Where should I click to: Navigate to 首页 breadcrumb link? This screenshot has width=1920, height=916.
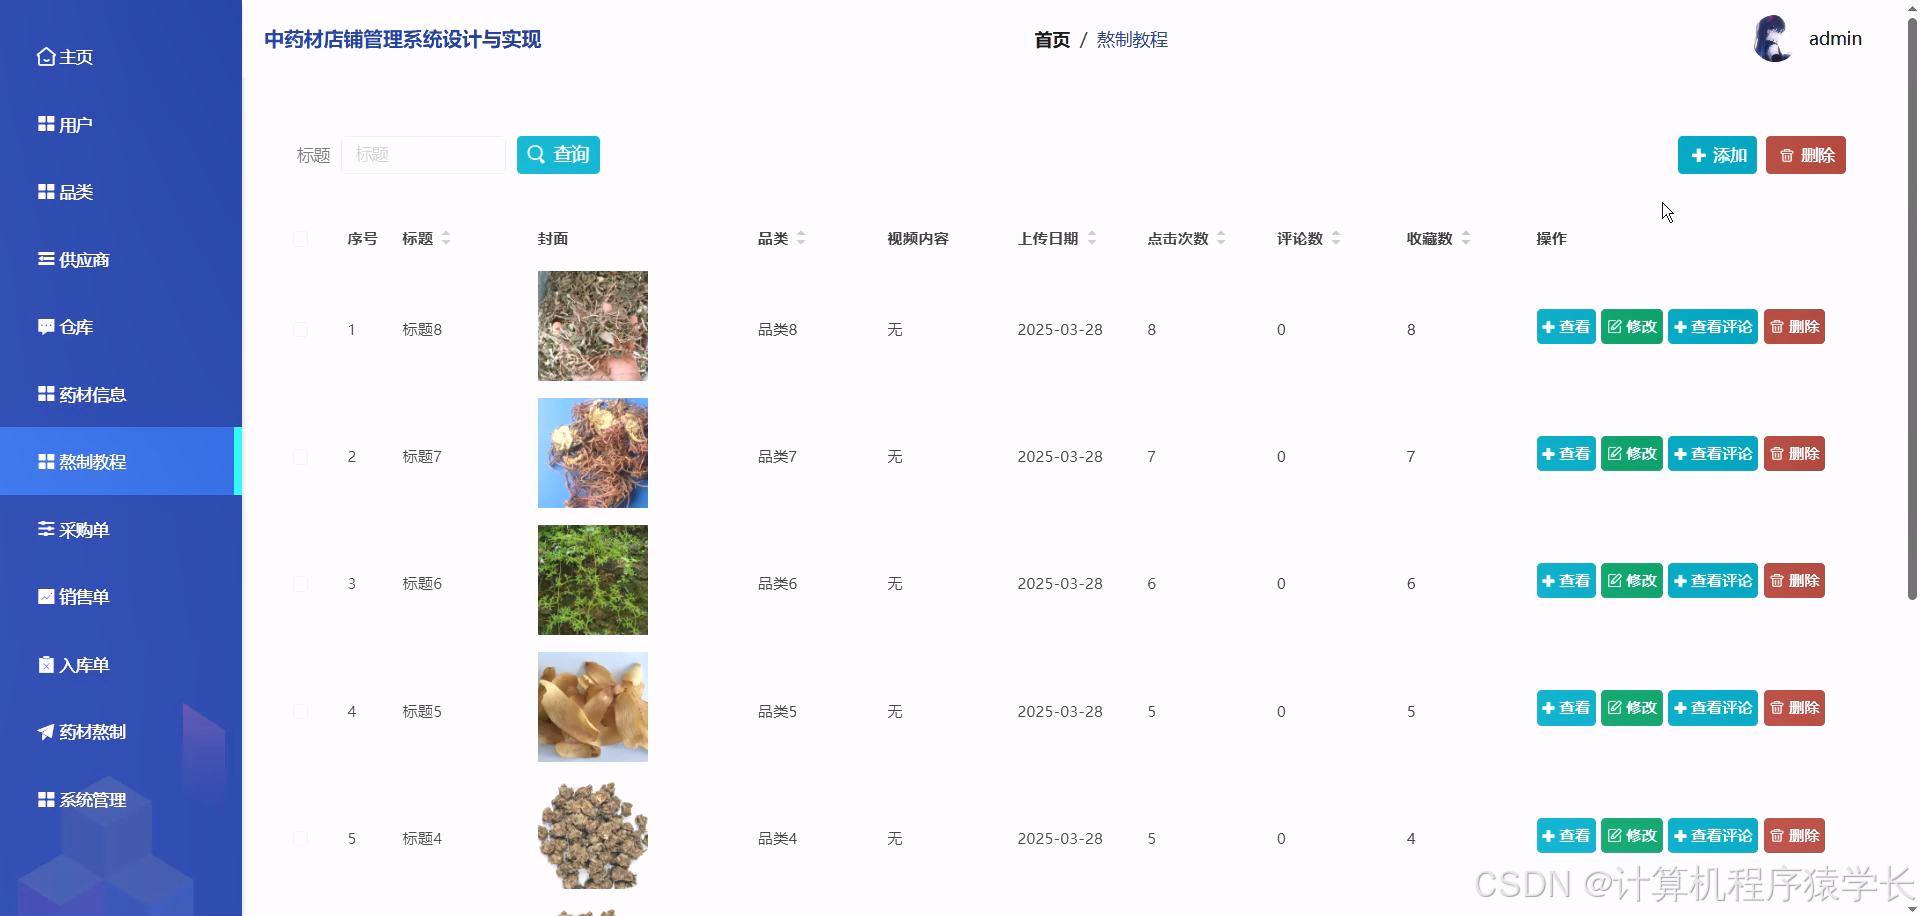(x=1051, y=39)
